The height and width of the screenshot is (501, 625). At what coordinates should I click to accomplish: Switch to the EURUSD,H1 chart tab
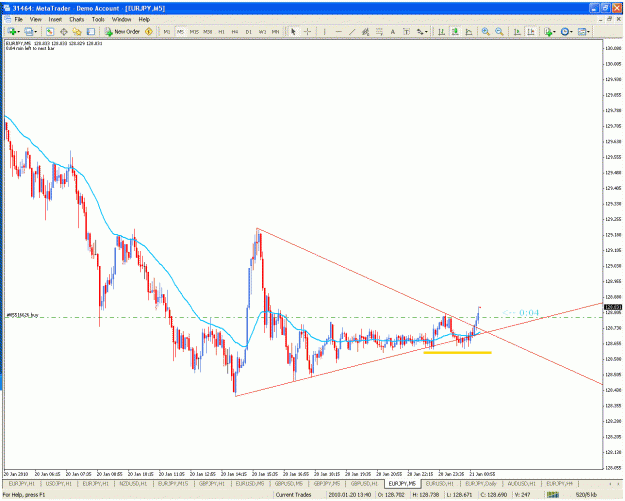pyautogui.click(x=440, y=483)
